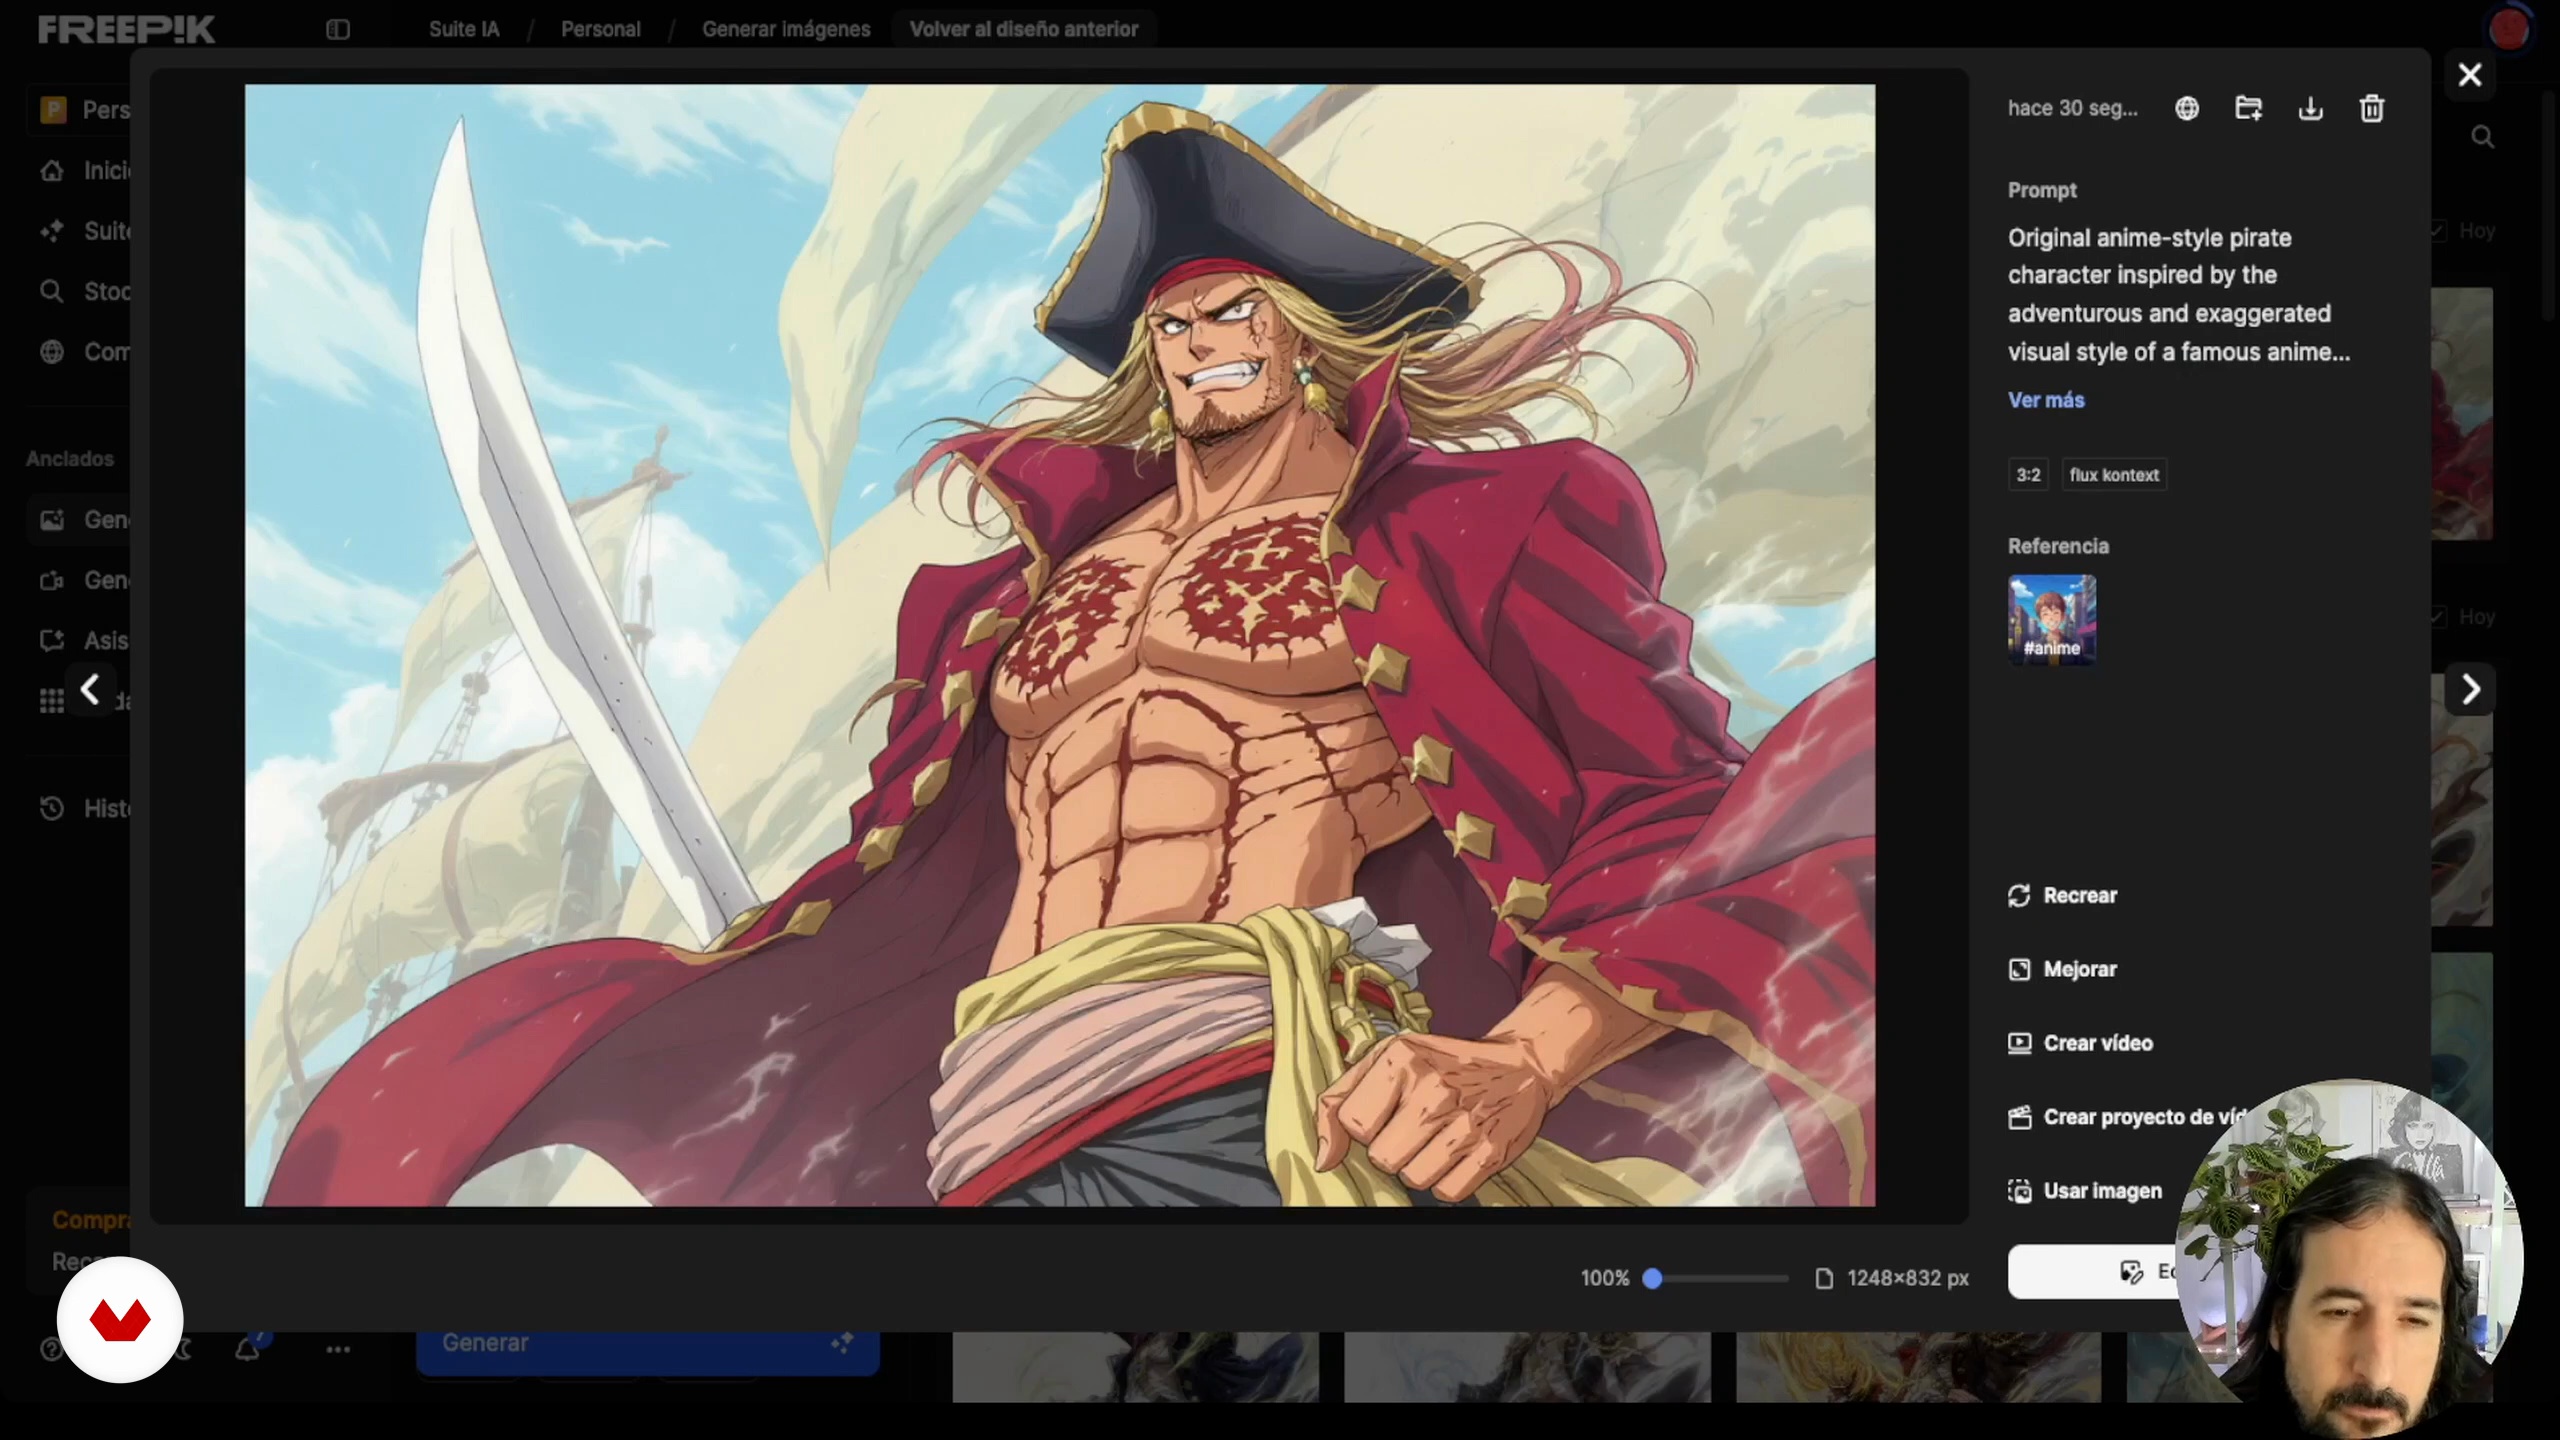
Task: Click the search magnifier icon
Action: click(x=2483, y=137)
